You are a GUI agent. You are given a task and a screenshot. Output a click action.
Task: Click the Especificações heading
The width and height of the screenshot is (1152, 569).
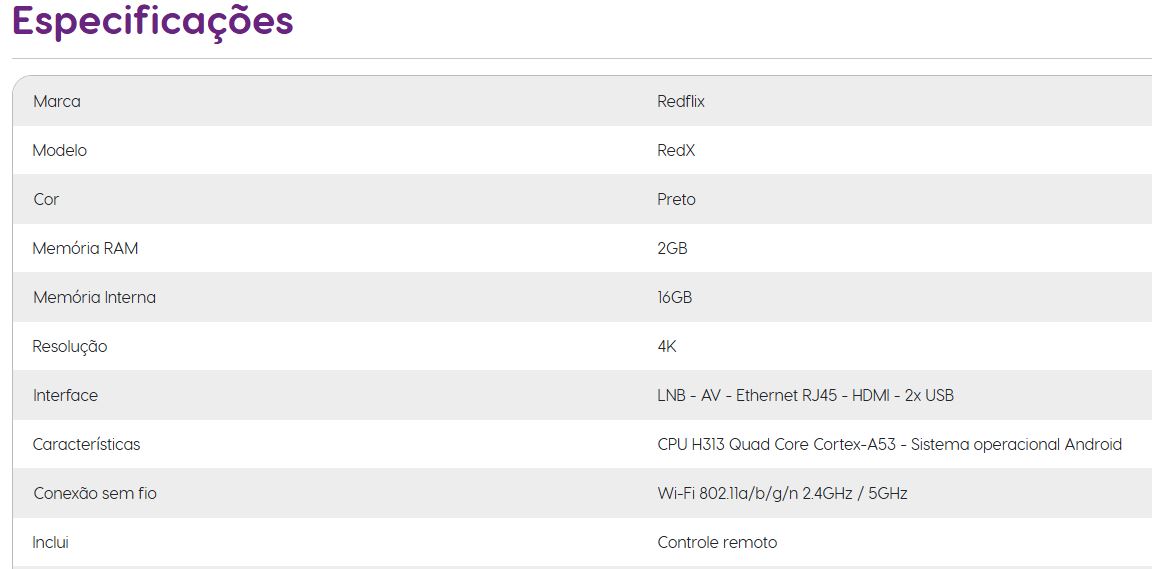(153, 22)
